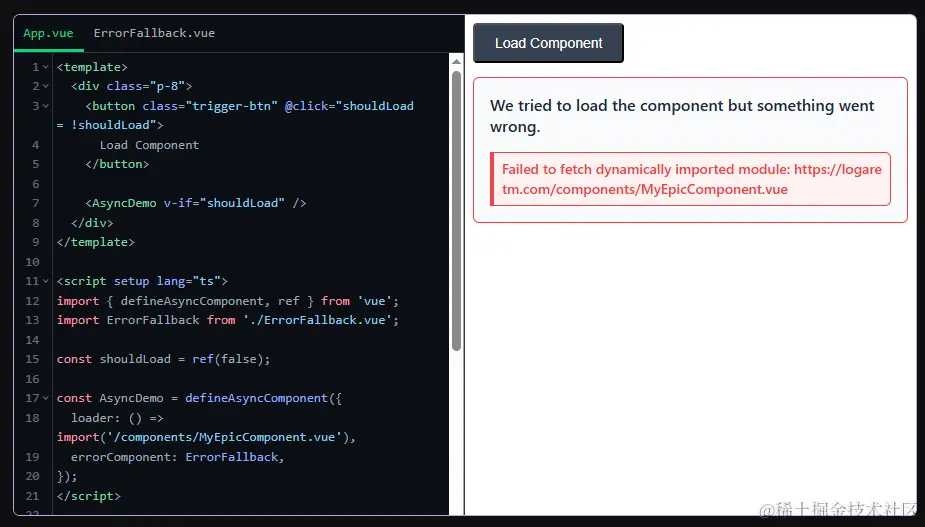Click the "errorComponent: ErrorFallback," code line

[x=178, y=457]
